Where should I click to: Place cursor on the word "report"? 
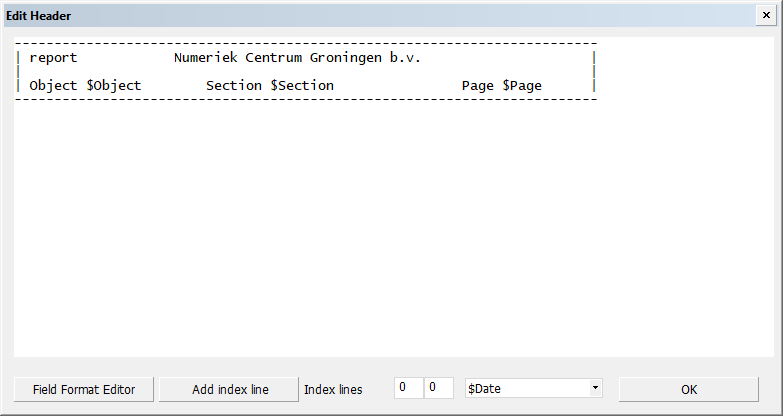(53, 58)
